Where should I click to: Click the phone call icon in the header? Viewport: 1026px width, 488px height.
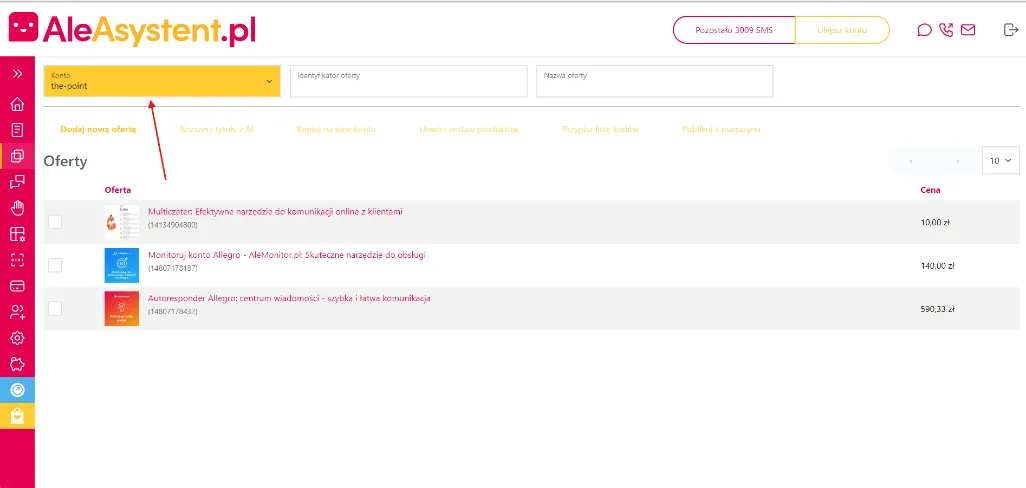(x=946, y=30)
